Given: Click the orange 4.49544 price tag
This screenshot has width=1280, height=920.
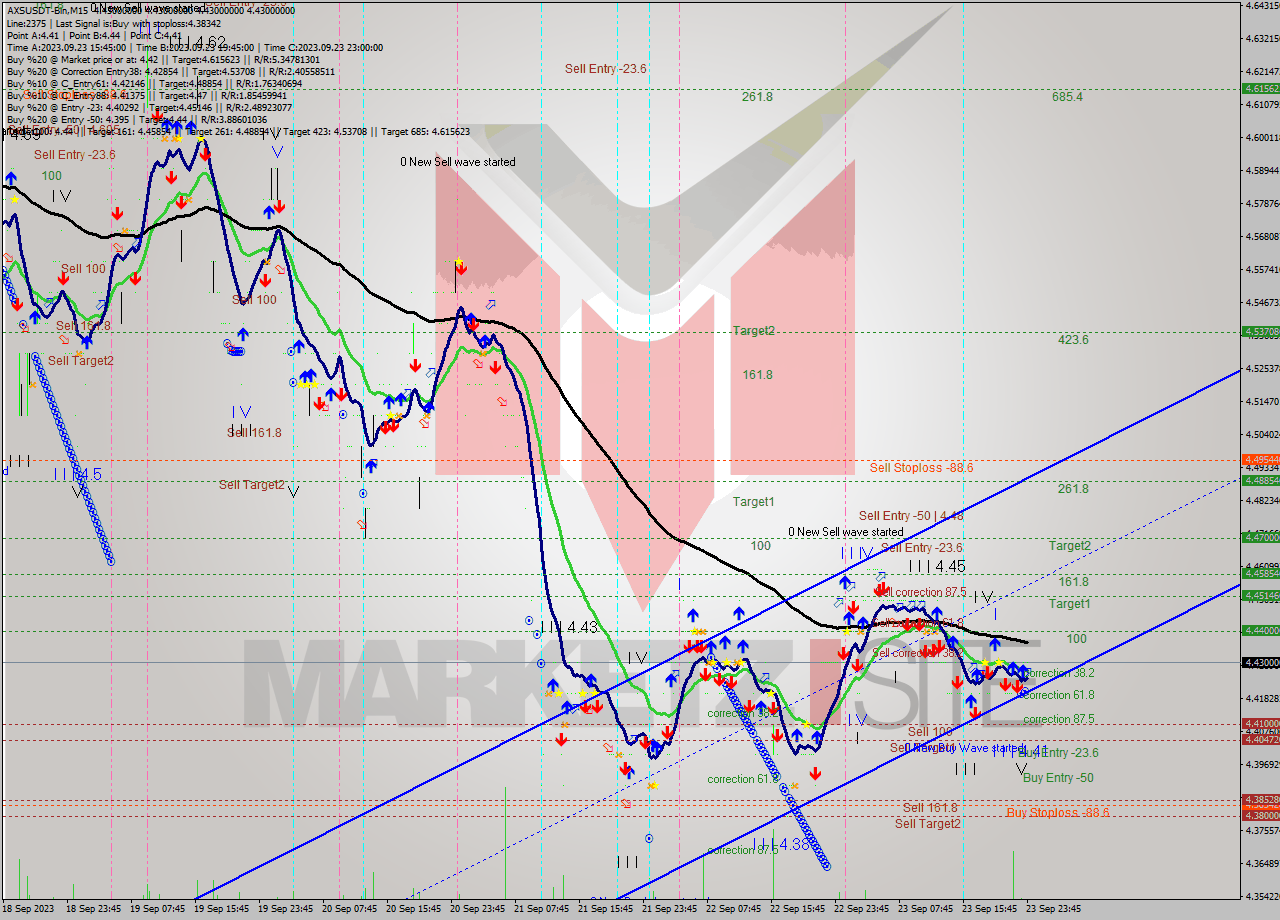Looking at the screenshot, I should pos(1260,459).
